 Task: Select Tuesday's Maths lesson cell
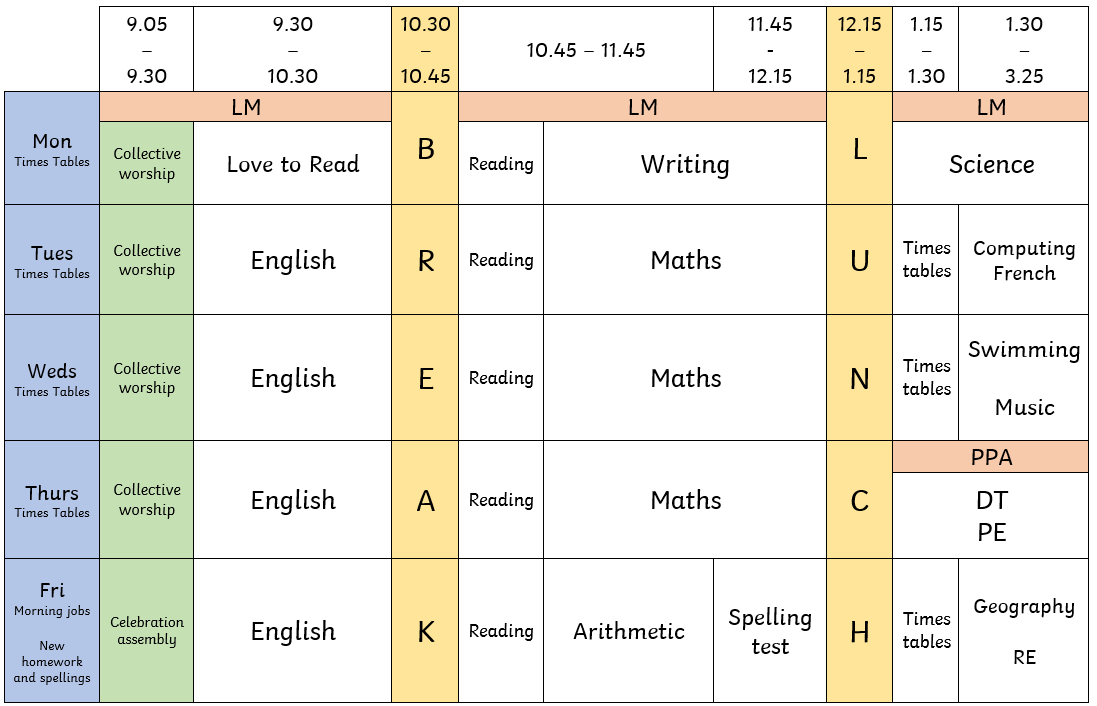pyautogui.click(x=685, y=260)
